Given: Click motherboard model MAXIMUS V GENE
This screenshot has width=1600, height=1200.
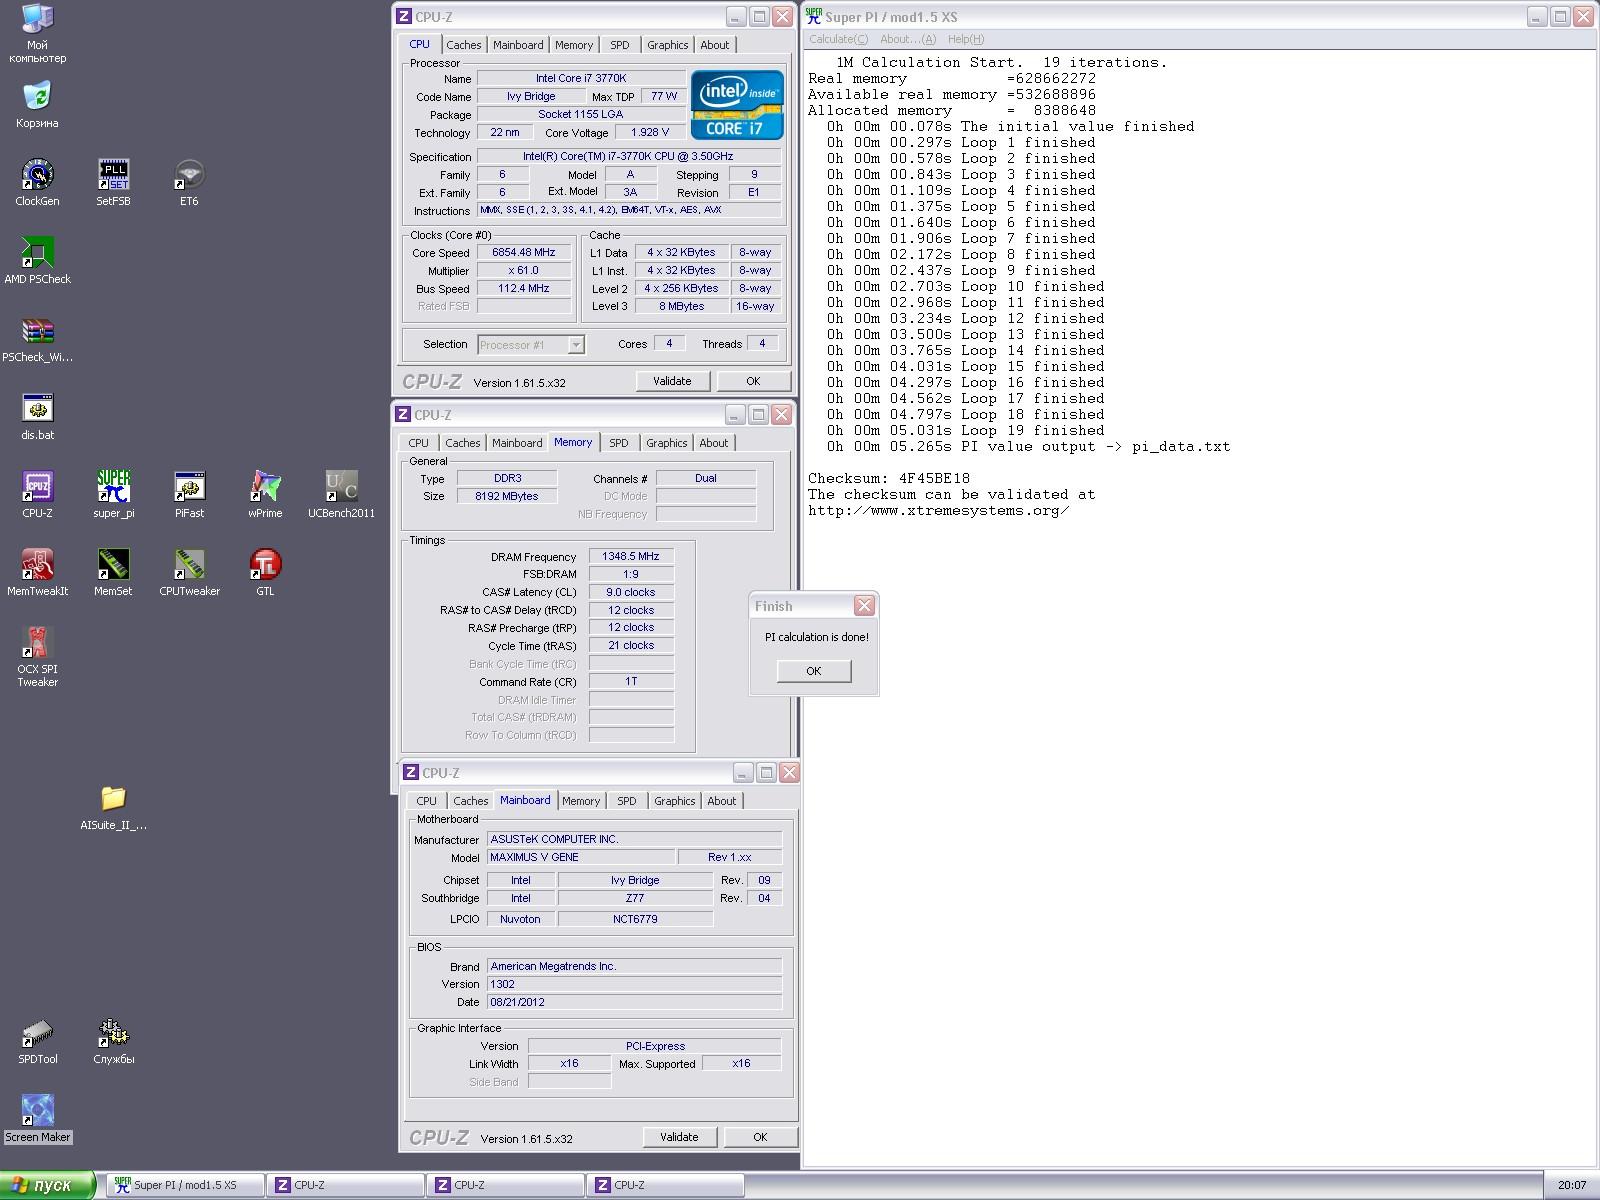Looking at the screenshot, I should point(581,857).
